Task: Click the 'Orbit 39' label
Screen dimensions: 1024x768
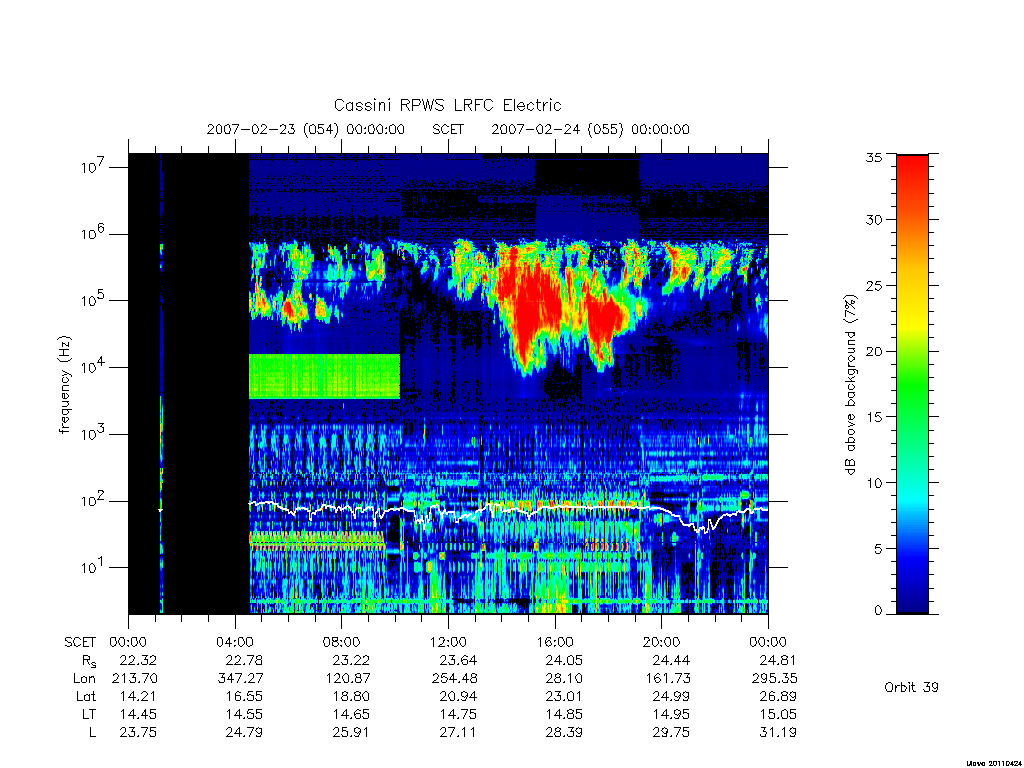Action: click(x=911, y=687)
